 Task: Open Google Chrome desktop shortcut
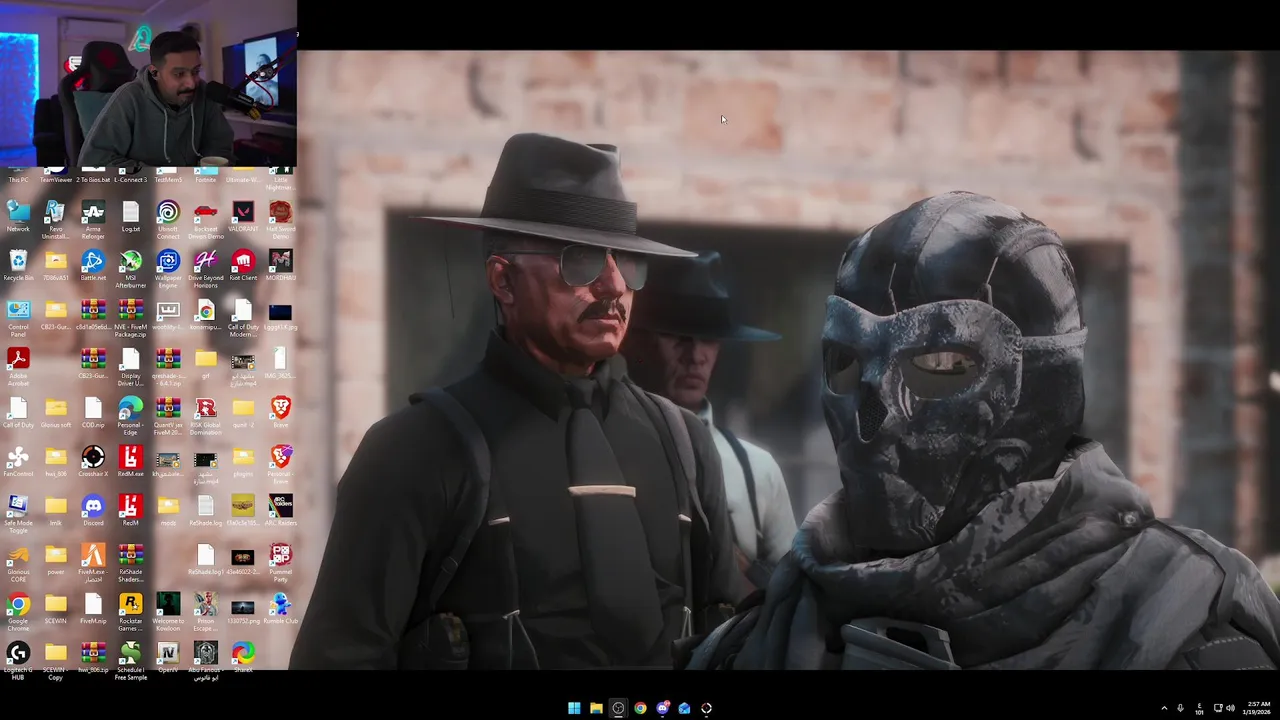(x=18, y=612)
